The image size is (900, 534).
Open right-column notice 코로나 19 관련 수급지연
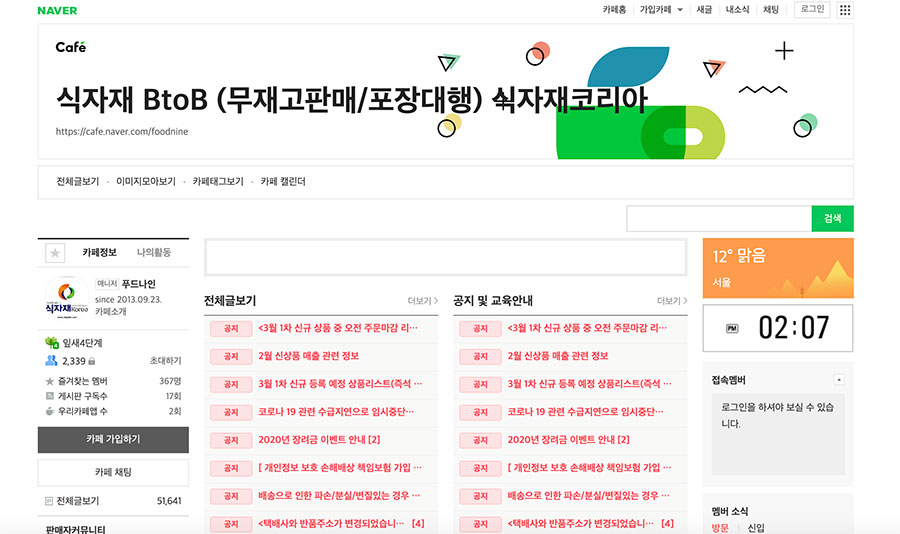coord(585,412)
